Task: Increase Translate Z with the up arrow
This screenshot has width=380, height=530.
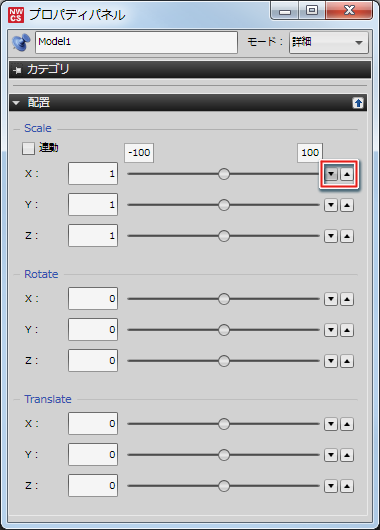Action: tap(347, 486)
